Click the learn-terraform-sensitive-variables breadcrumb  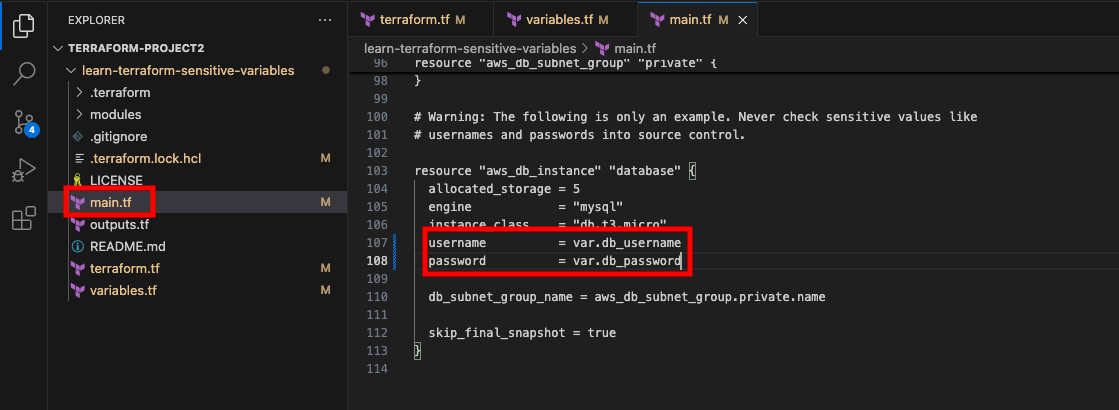(470, 49)
